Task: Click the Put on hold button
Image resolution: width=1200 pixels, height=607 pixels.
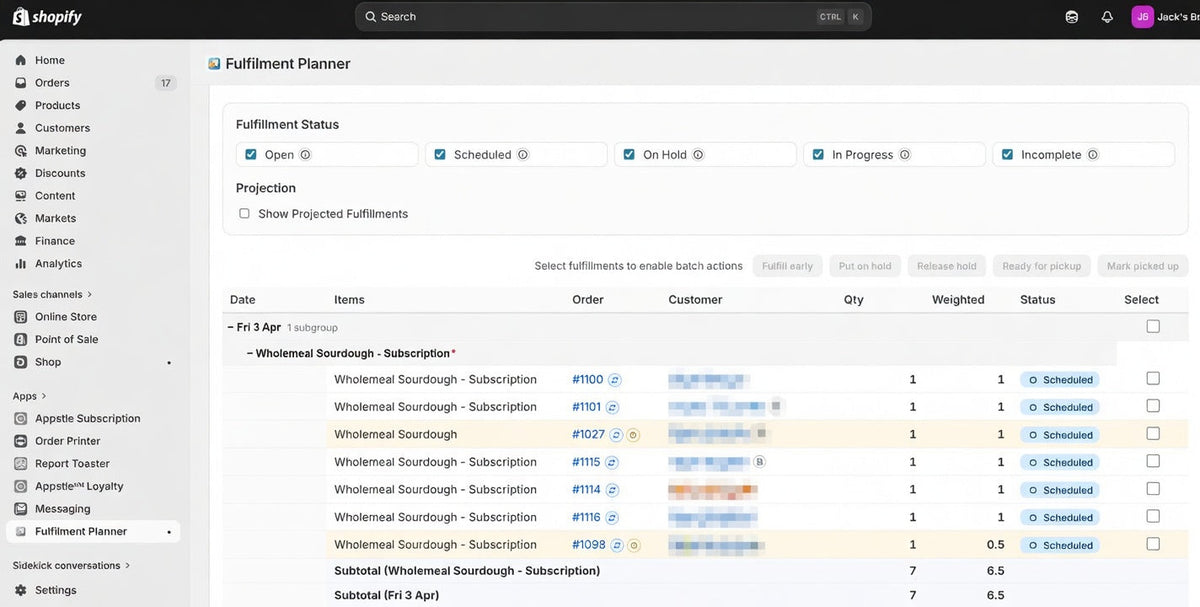Action: click(x=865, y=266)
